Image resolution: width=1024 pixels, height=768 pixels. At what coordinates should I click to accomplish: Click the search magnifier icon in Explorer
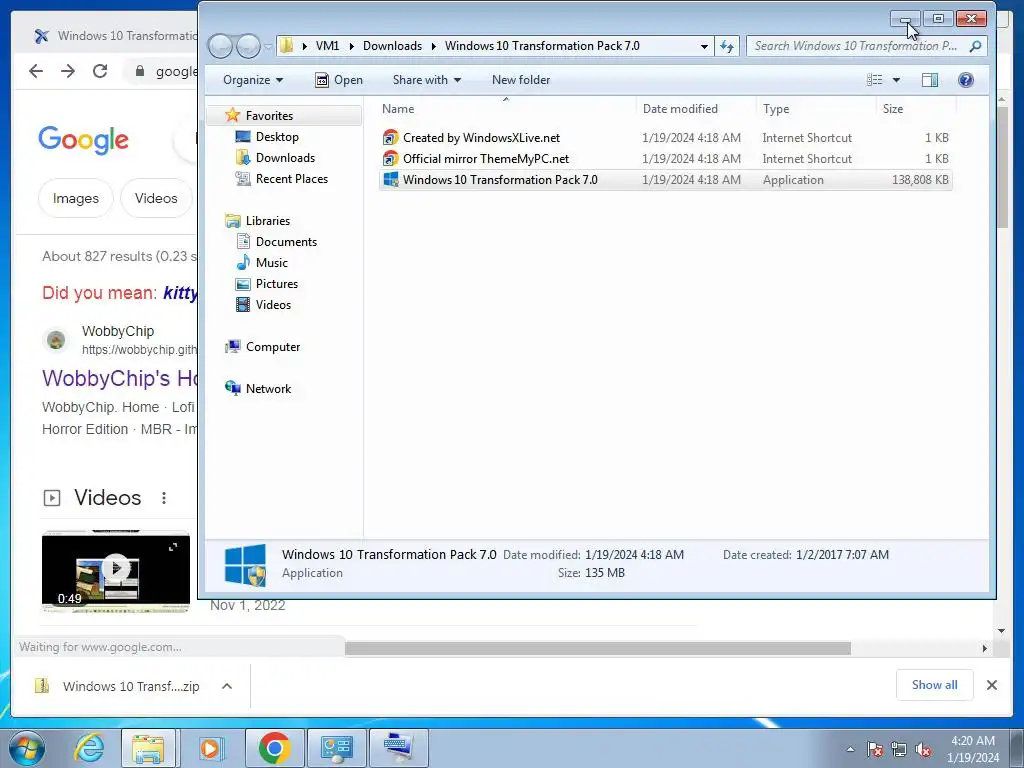pyautogui.click(x=975, y=46)
